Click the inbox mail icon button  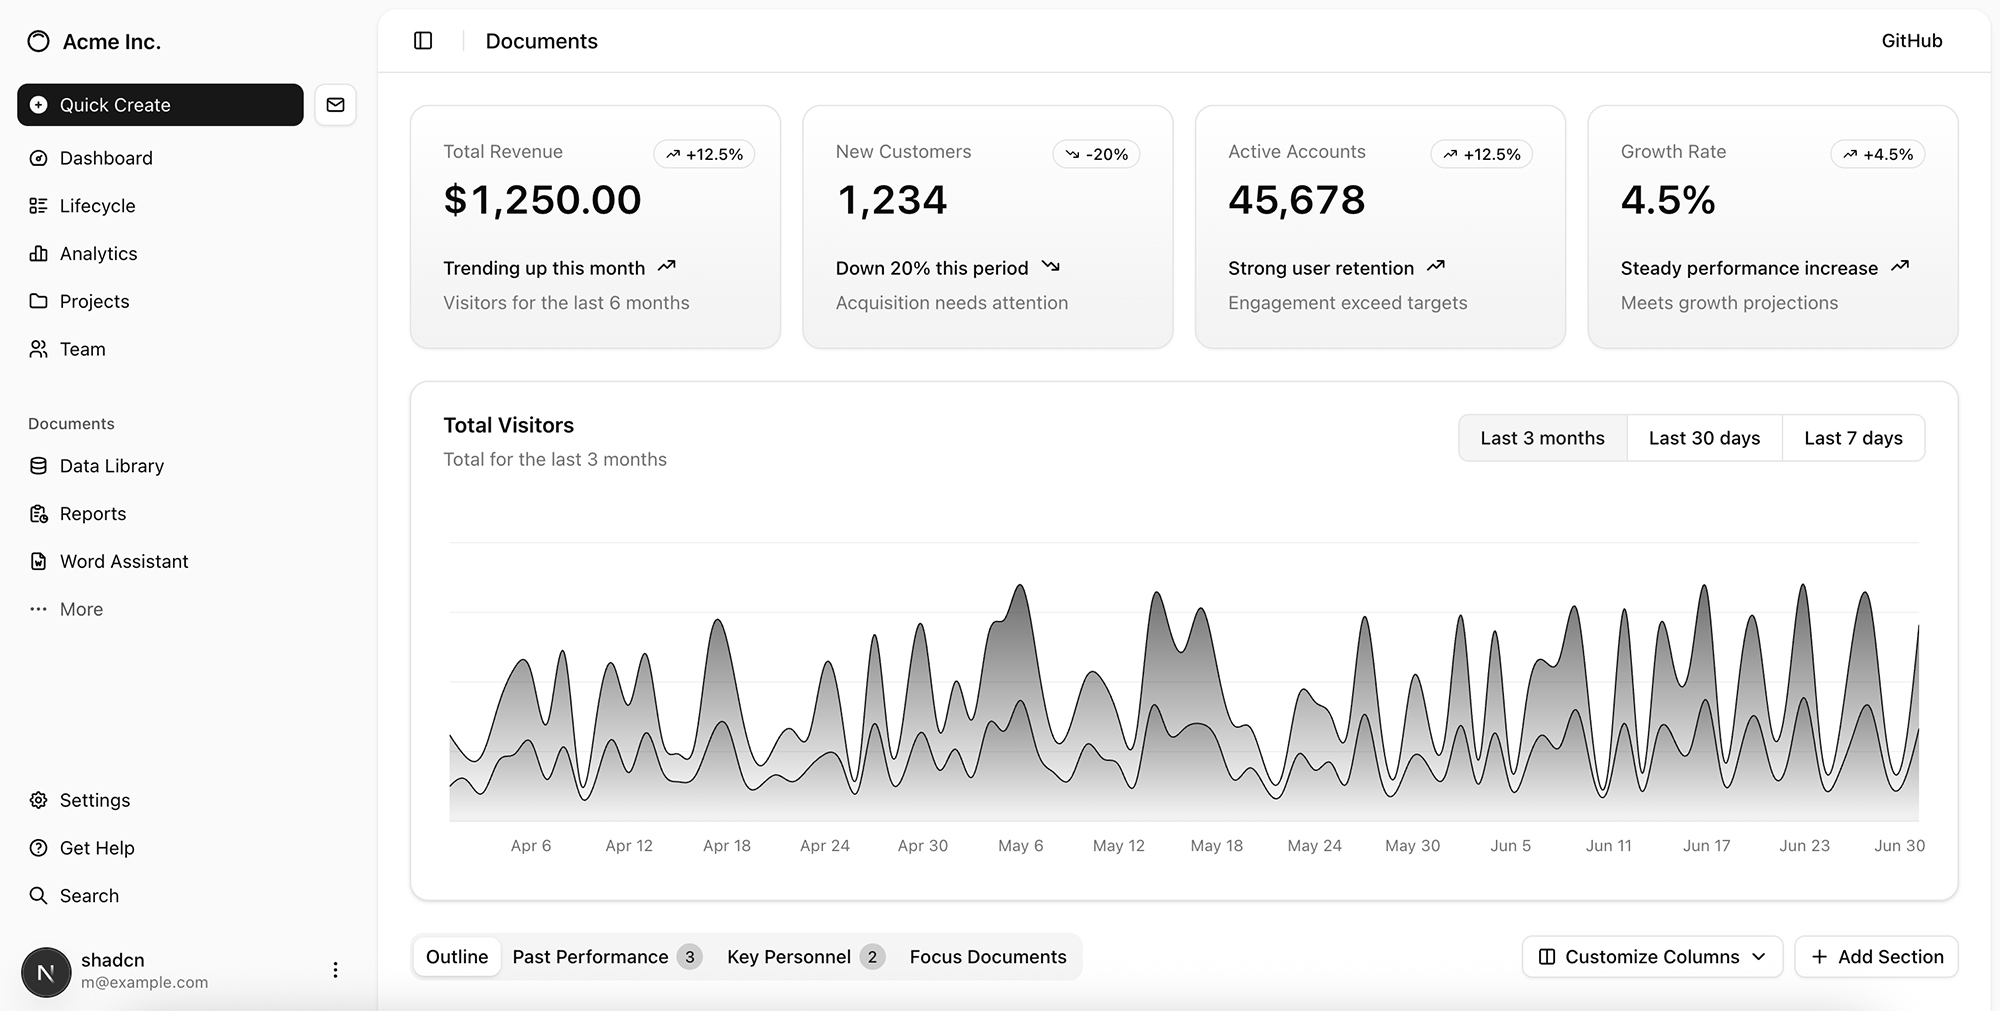click(335, 105)
